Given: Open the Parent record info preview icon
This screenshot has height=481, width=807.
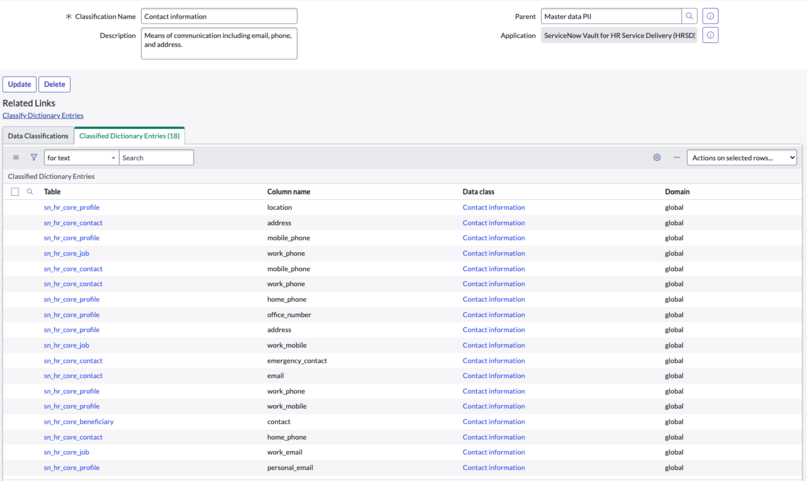Looking at the screenshot, I should click(710, 16).
